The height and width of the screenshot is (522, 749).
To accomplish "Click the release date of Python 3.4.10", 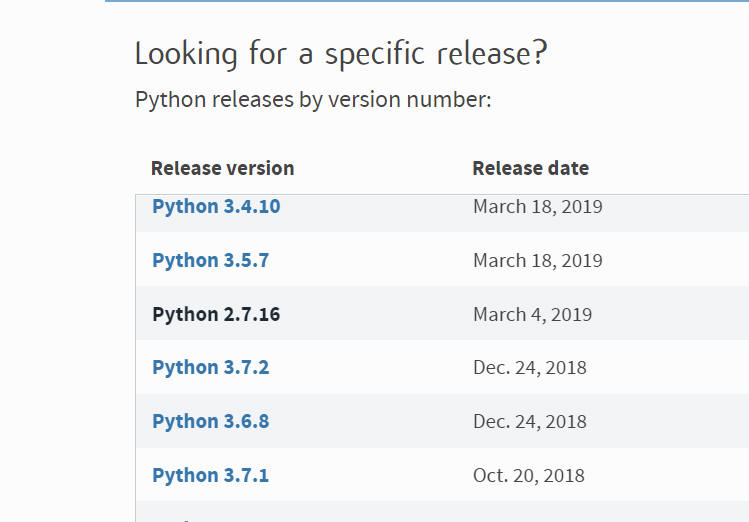I will [537, 207].
